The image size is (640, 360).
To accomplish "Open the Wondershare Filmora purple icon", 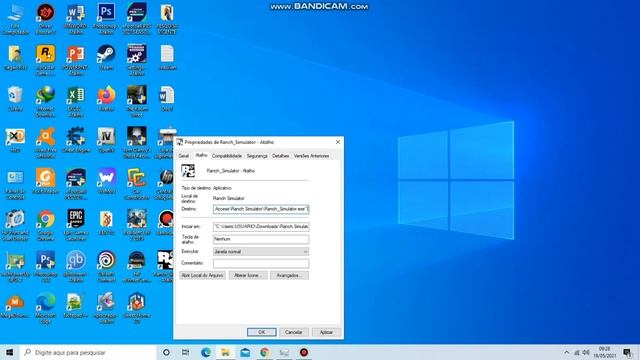I will pos(106,181).
